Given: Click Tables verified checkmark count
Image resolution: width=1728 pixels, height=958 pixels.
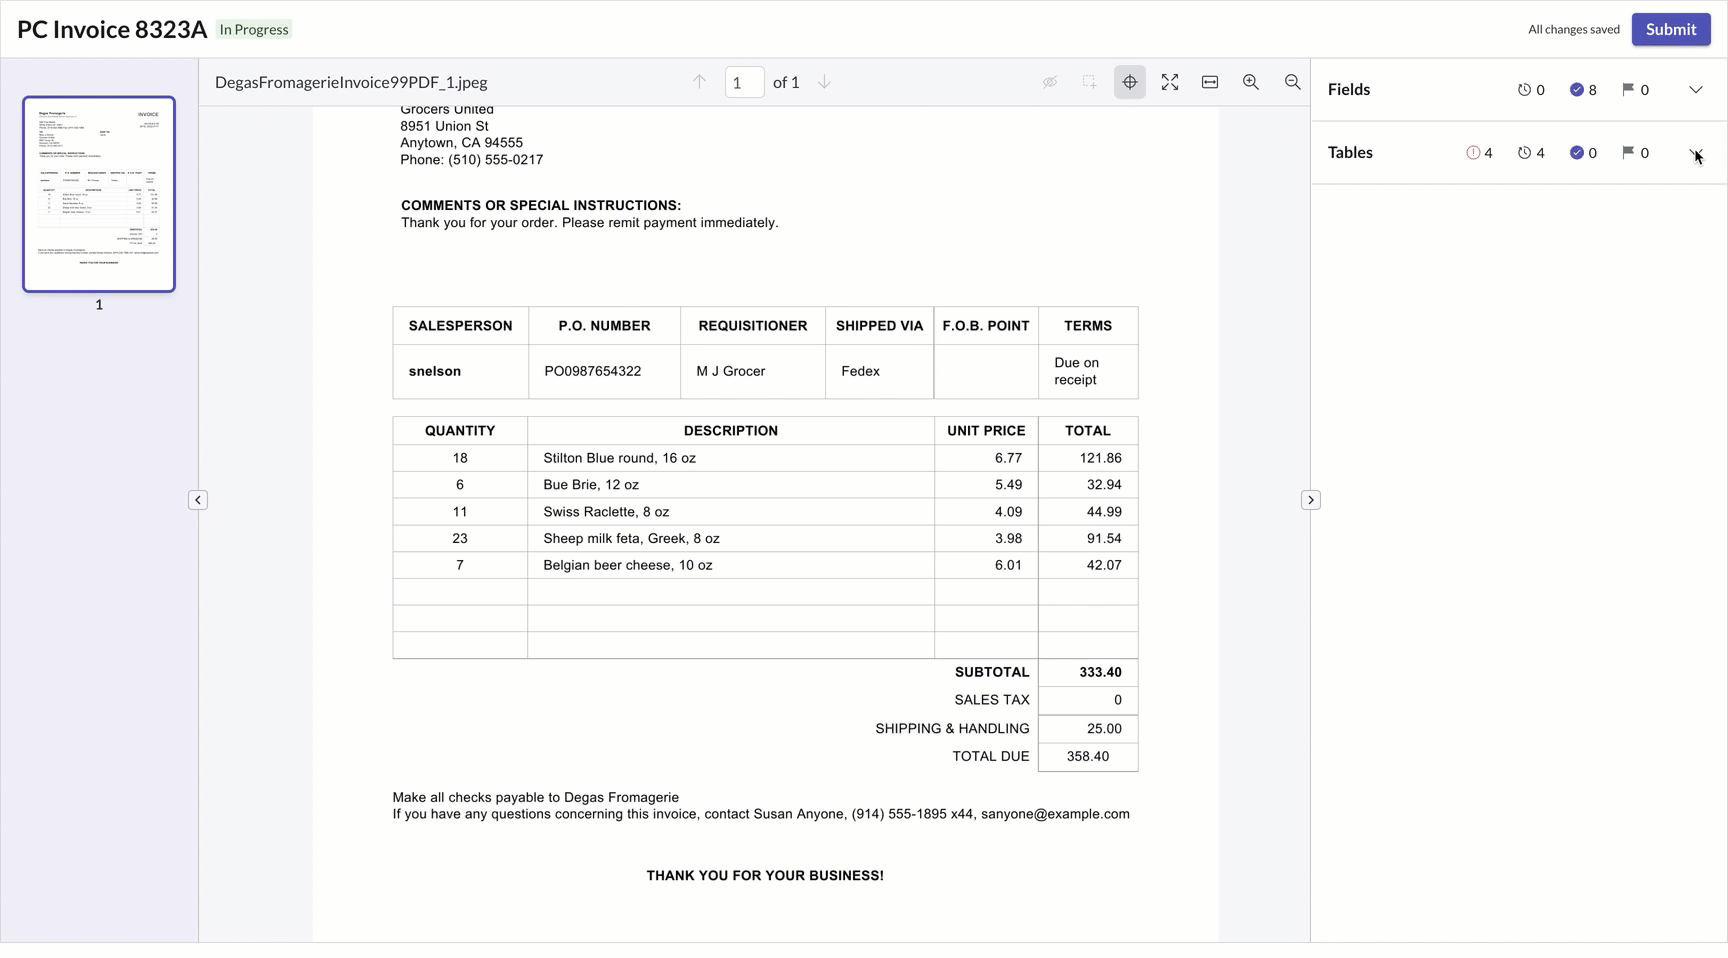Looking at the screenshot, I should [x=1583, y=153].
